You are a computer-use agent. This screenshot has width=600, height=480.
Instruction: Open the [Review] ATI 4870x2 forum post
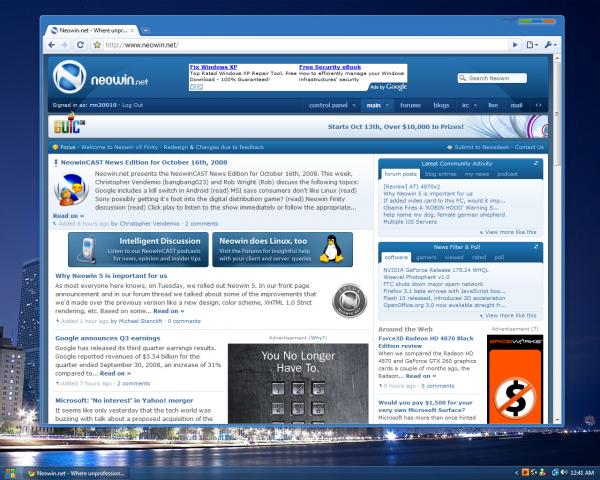411,187
